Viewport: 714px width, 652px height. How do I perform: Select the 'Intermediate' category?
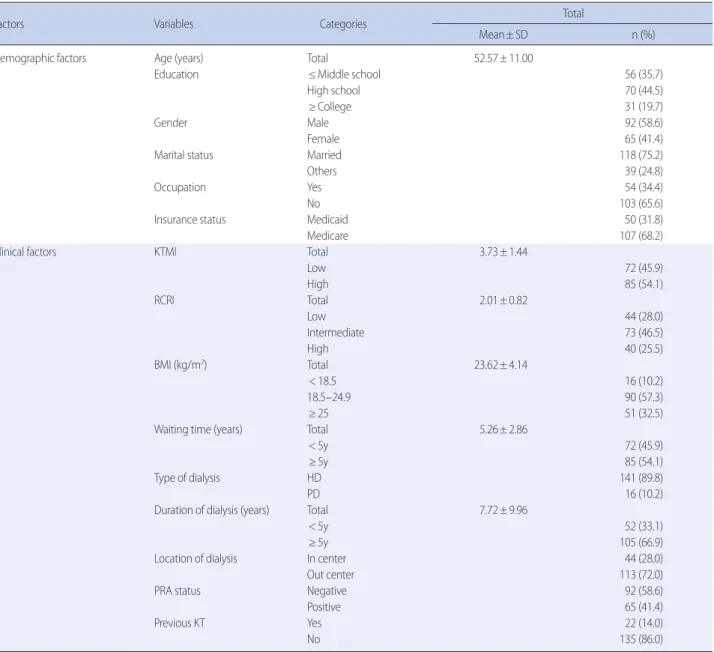coord(335,333)
